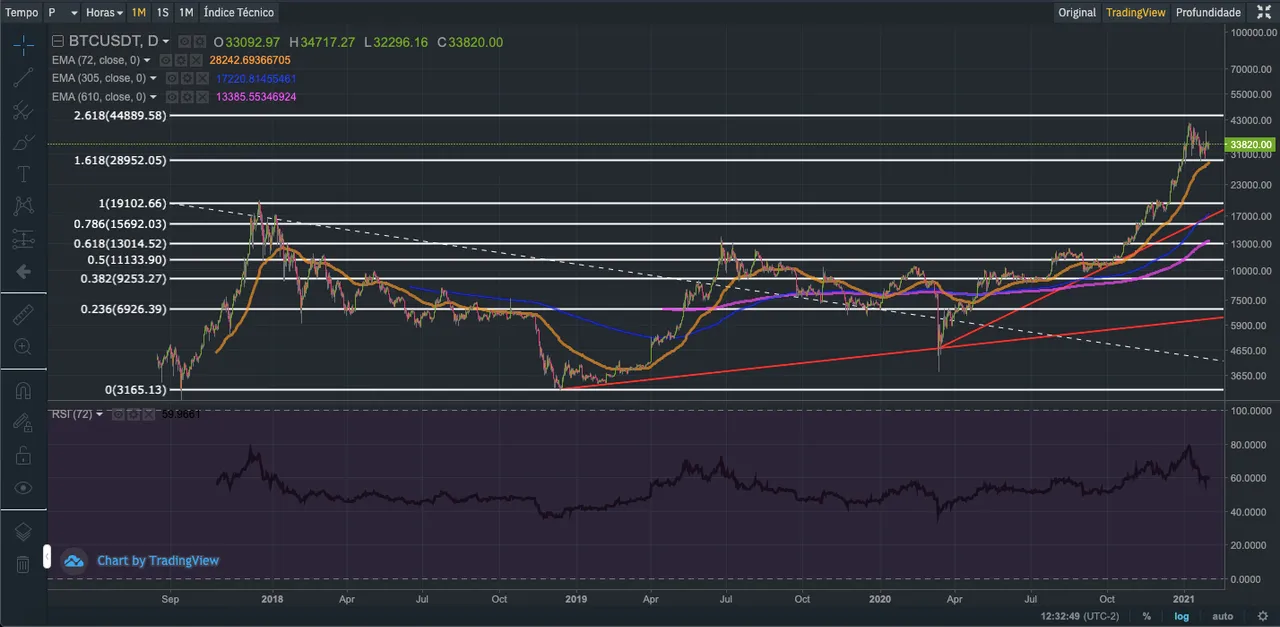1280x627 pixels.
Task: Toggle auto scale button
Action: (x=1222, y=616)
